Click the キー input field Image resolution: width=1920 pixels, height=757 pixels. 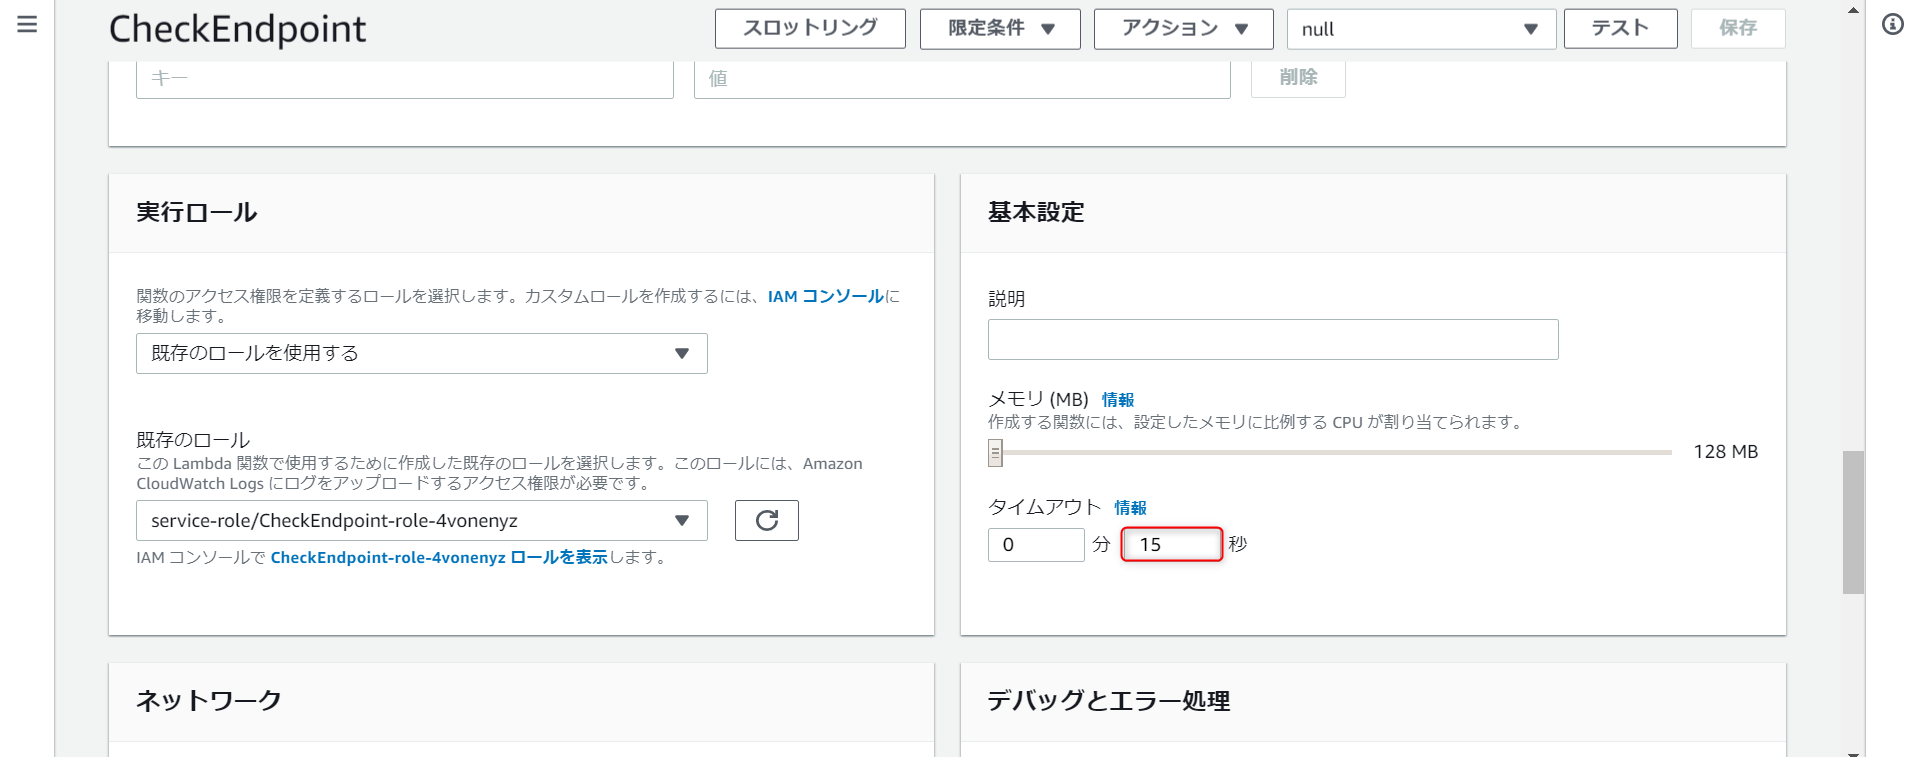point(404,78)
